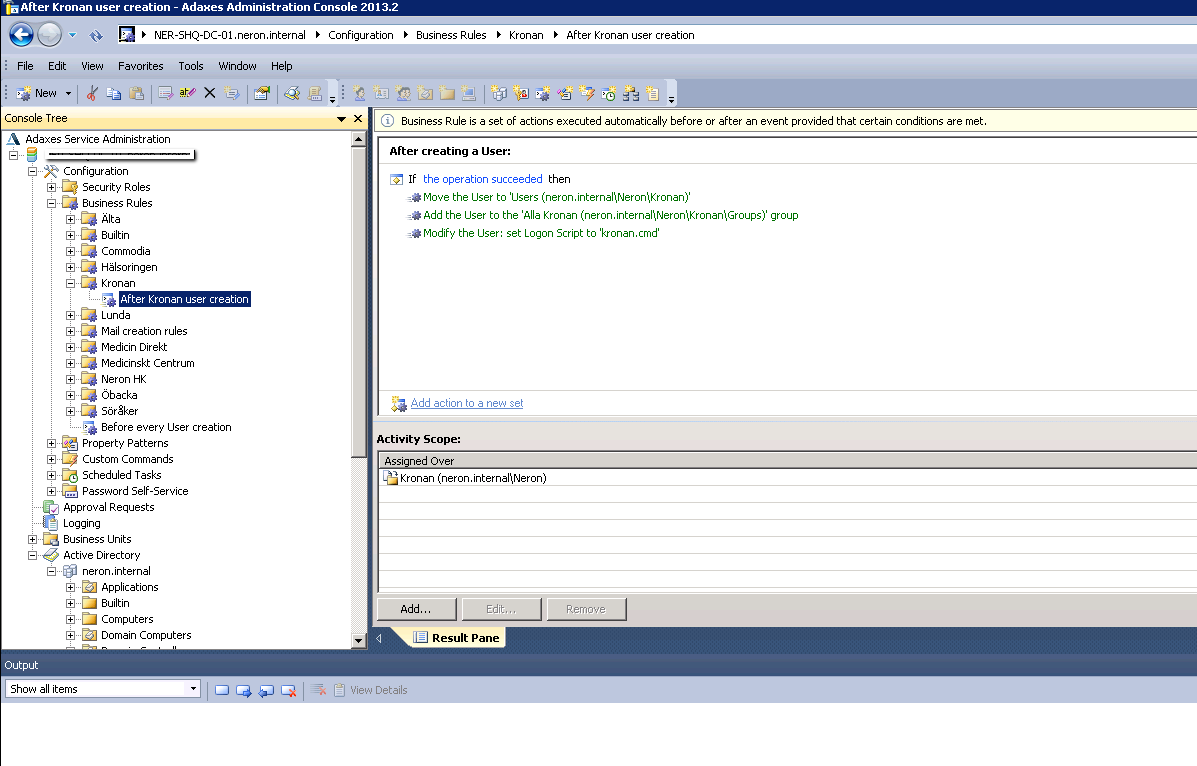This screenshot has height=766, width=1197.
Task: Click the Rename icon in toolbar
Action: [x=187, y=93]
